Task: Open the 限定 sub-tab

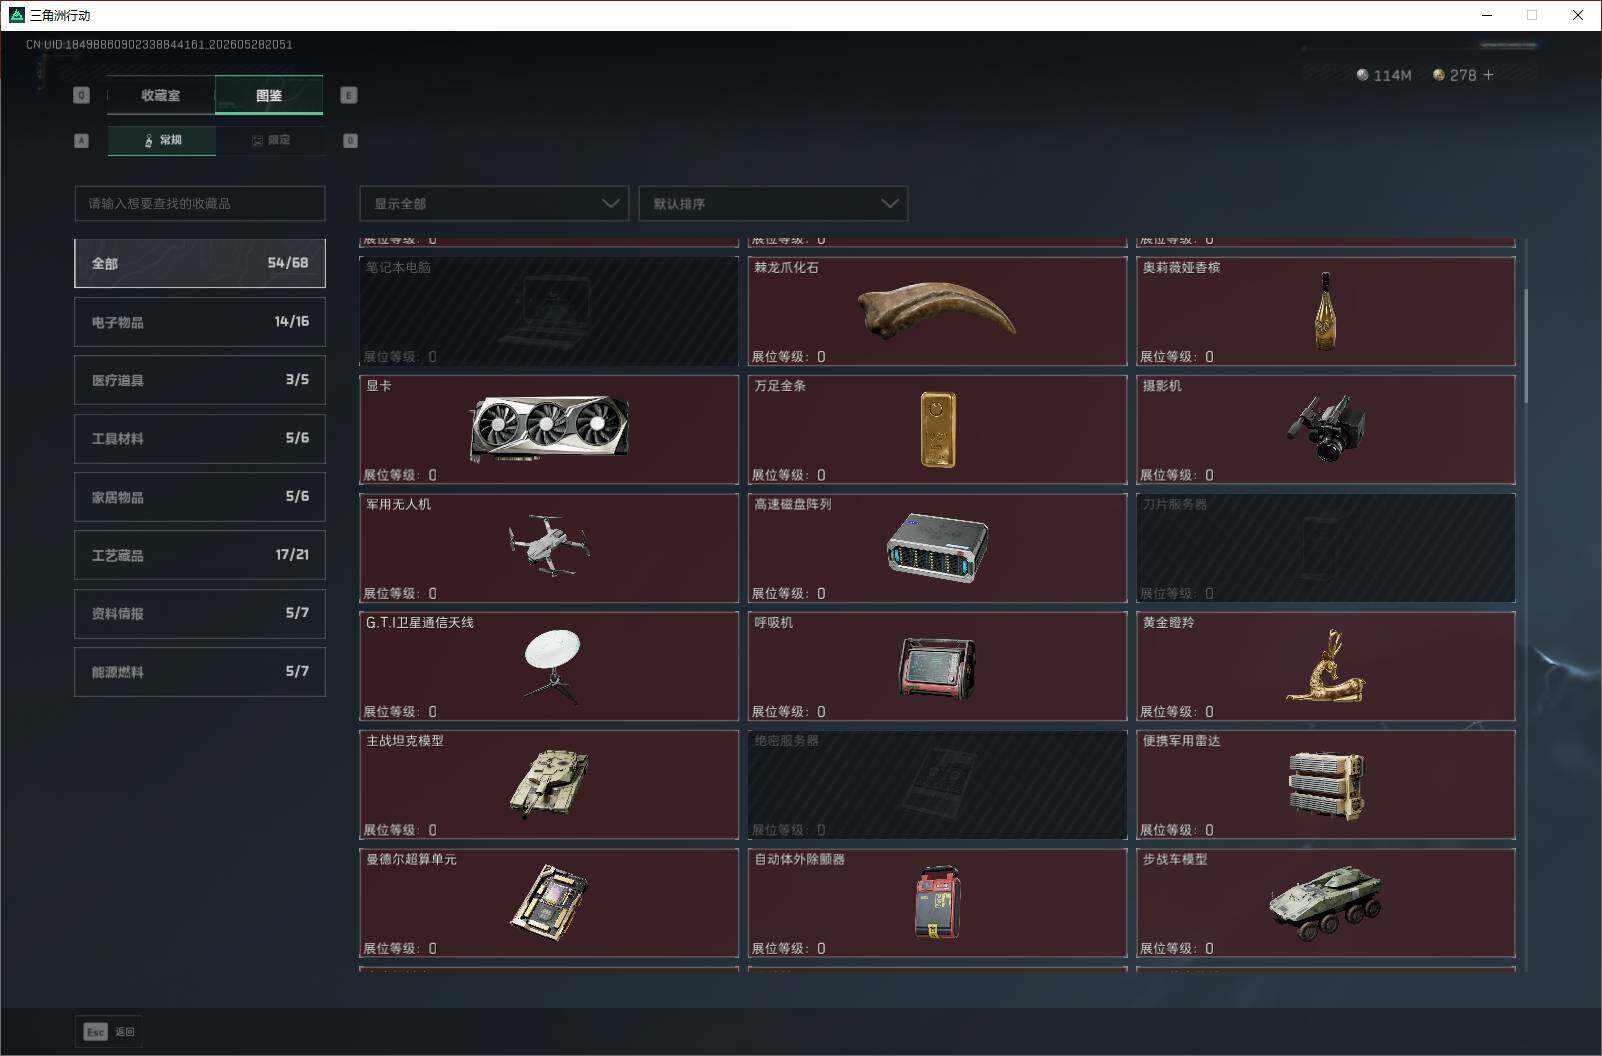Action: point(270,140)
